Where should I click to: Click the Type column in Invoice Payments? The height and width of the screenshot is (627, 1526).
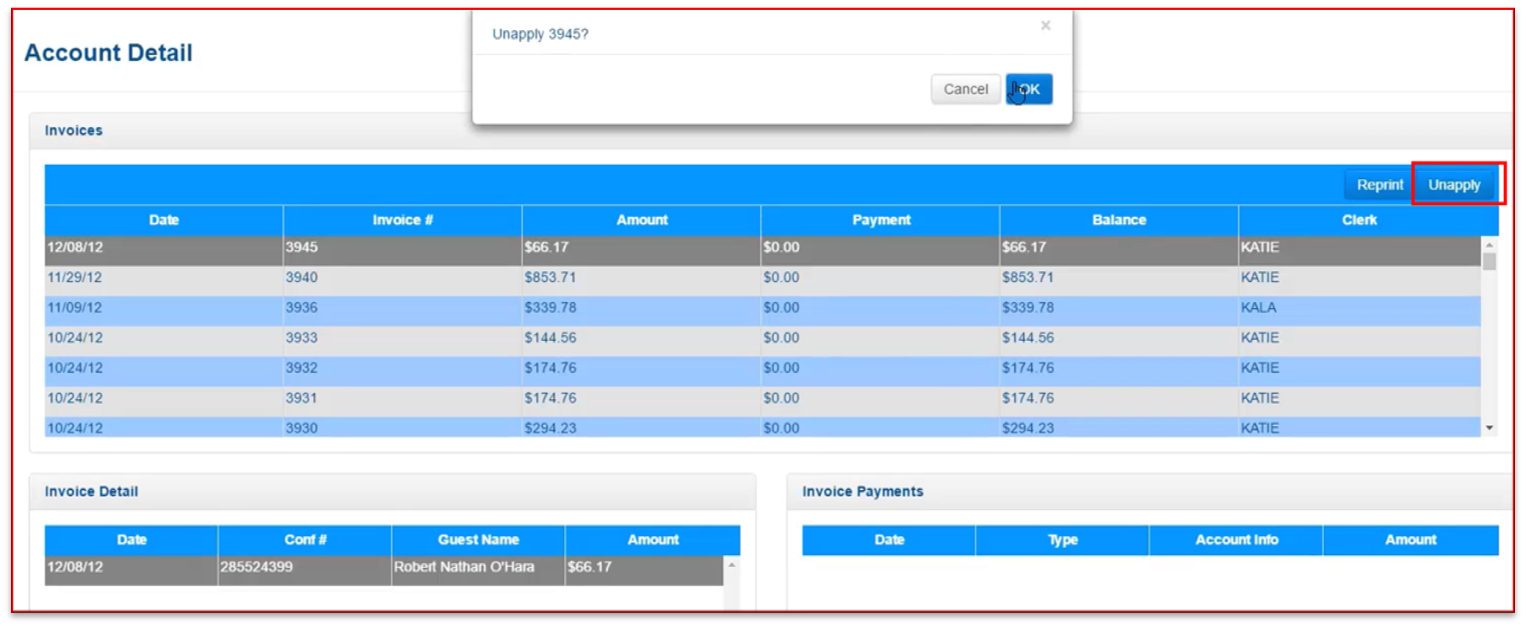(1062, 540)
